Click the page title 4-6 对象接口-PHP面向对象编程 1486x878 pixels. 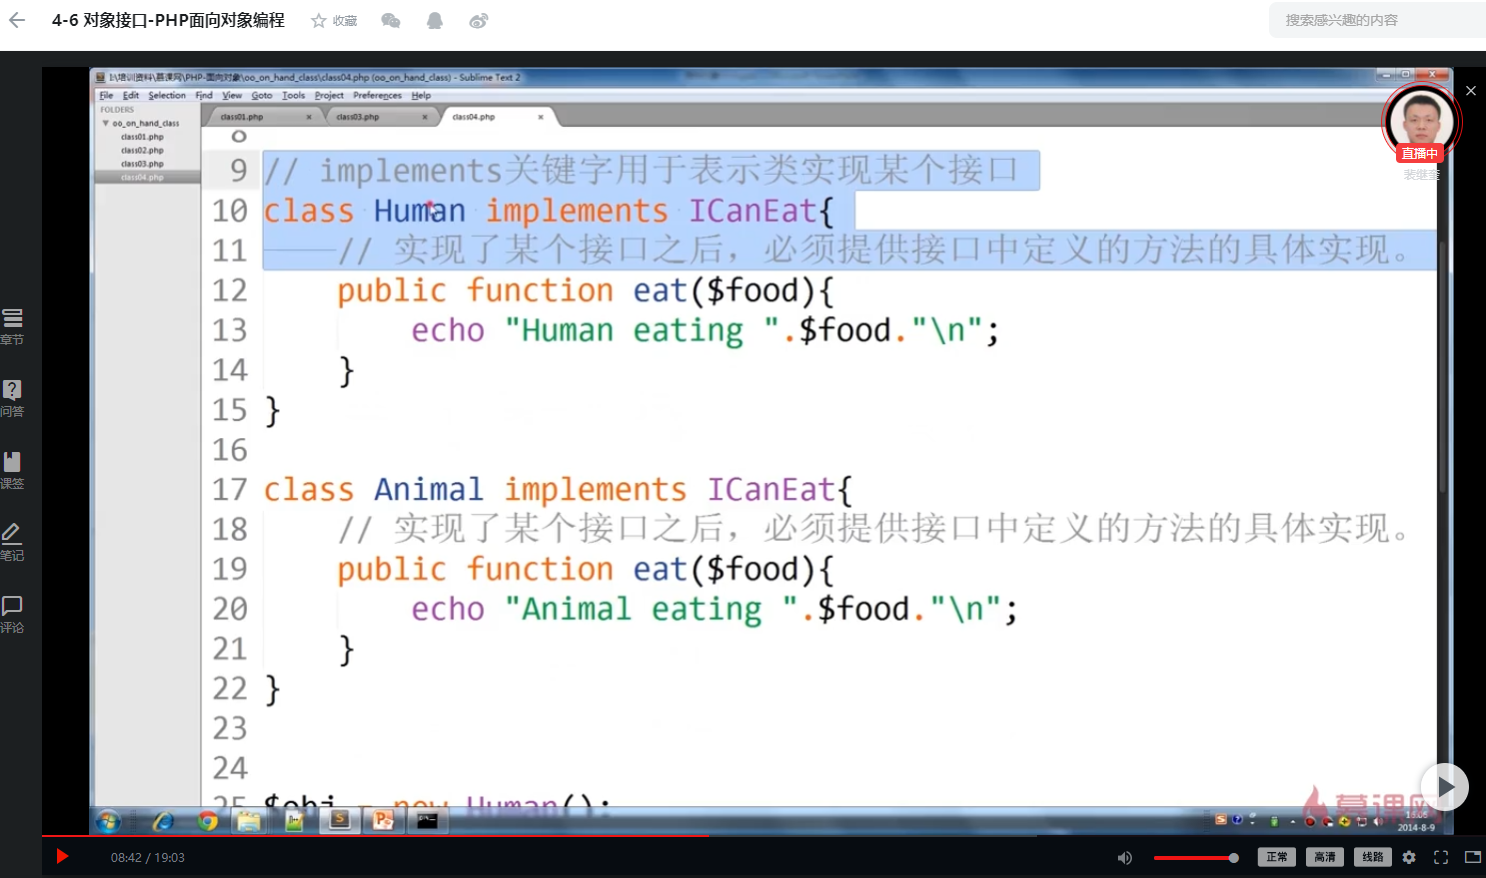pos(168,20)
